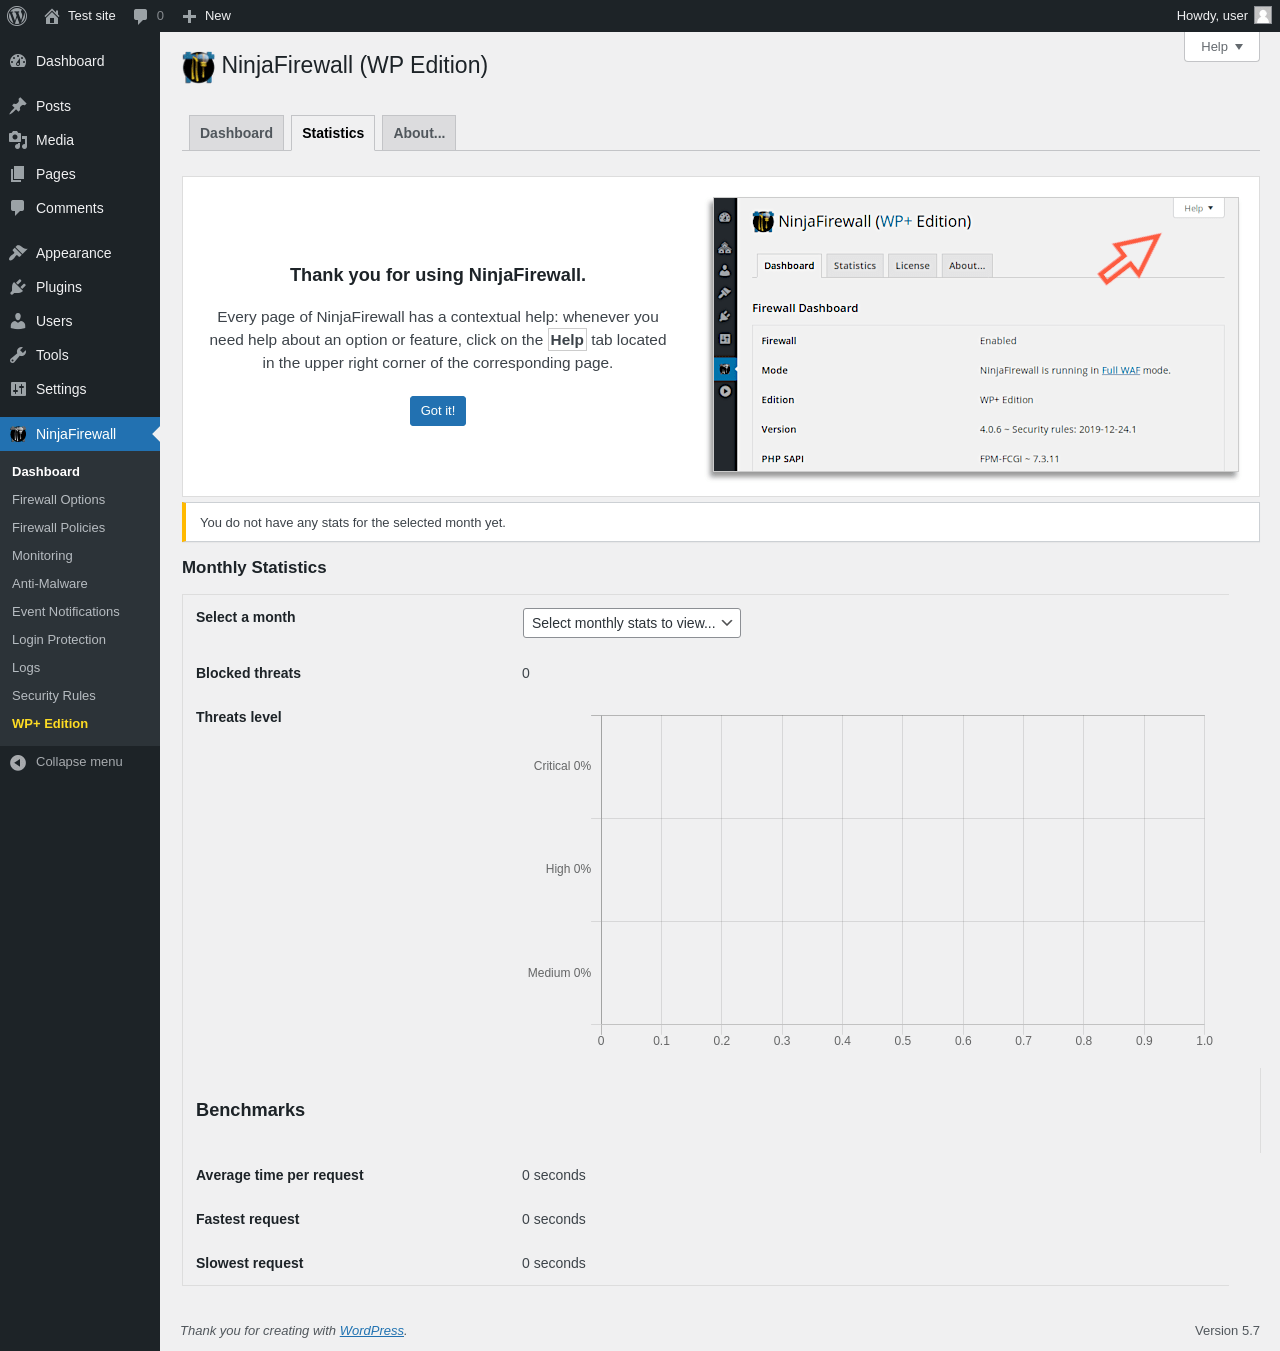Open Event Notifications submenu link
The image size is (1280, 1351).
pyautogui.click(x=66, y=612)
